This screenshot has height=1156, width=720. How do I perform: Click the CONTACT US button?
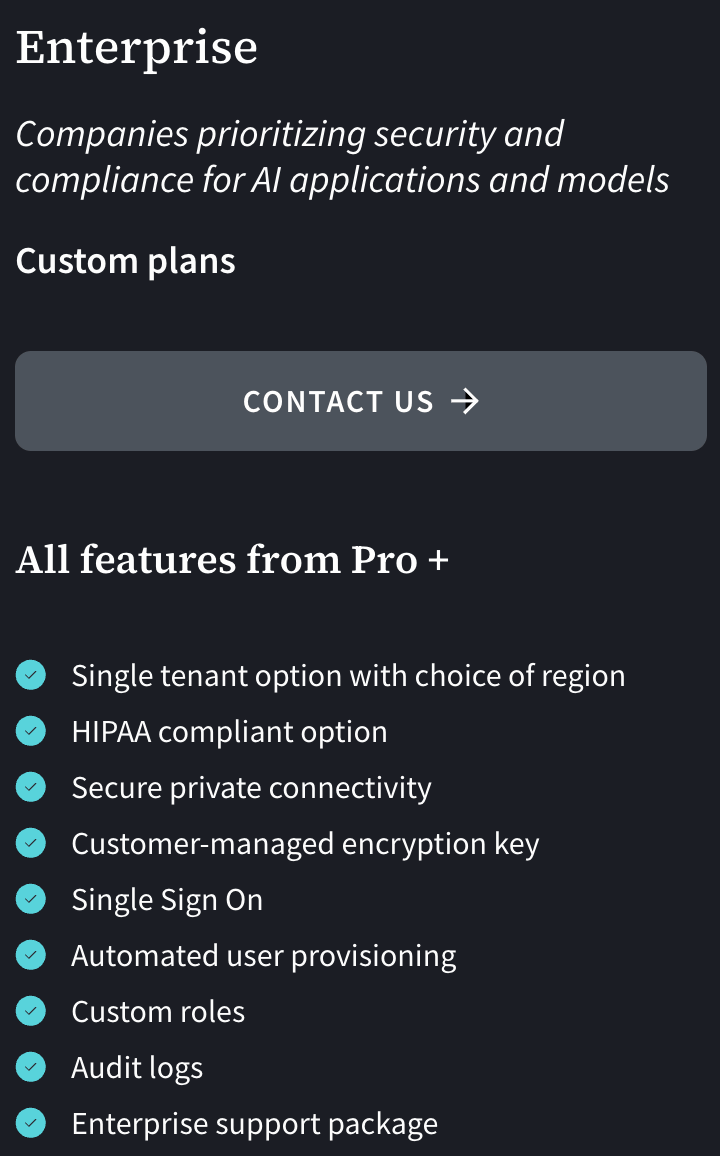click(x=360, y=401)
